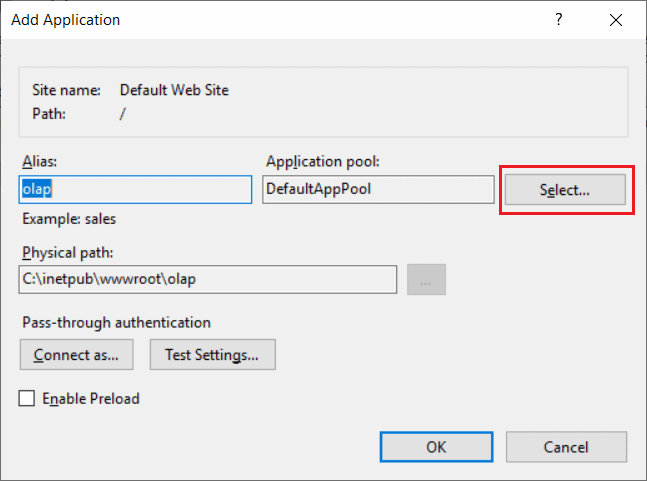Viewport: 647px width, 481px height.
Task: Cancel adding the application
Action: (x=566, y=447)
